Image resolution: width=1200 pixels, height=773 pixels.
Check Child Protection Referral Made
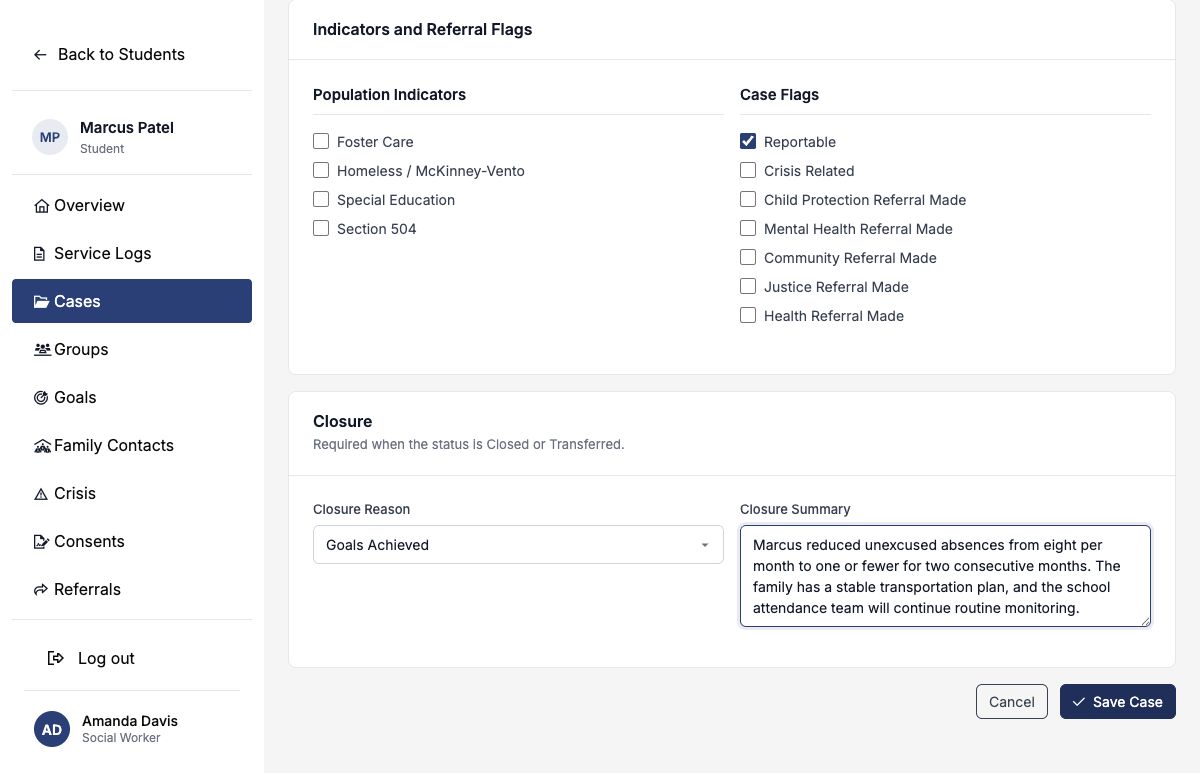coord(748,199)
